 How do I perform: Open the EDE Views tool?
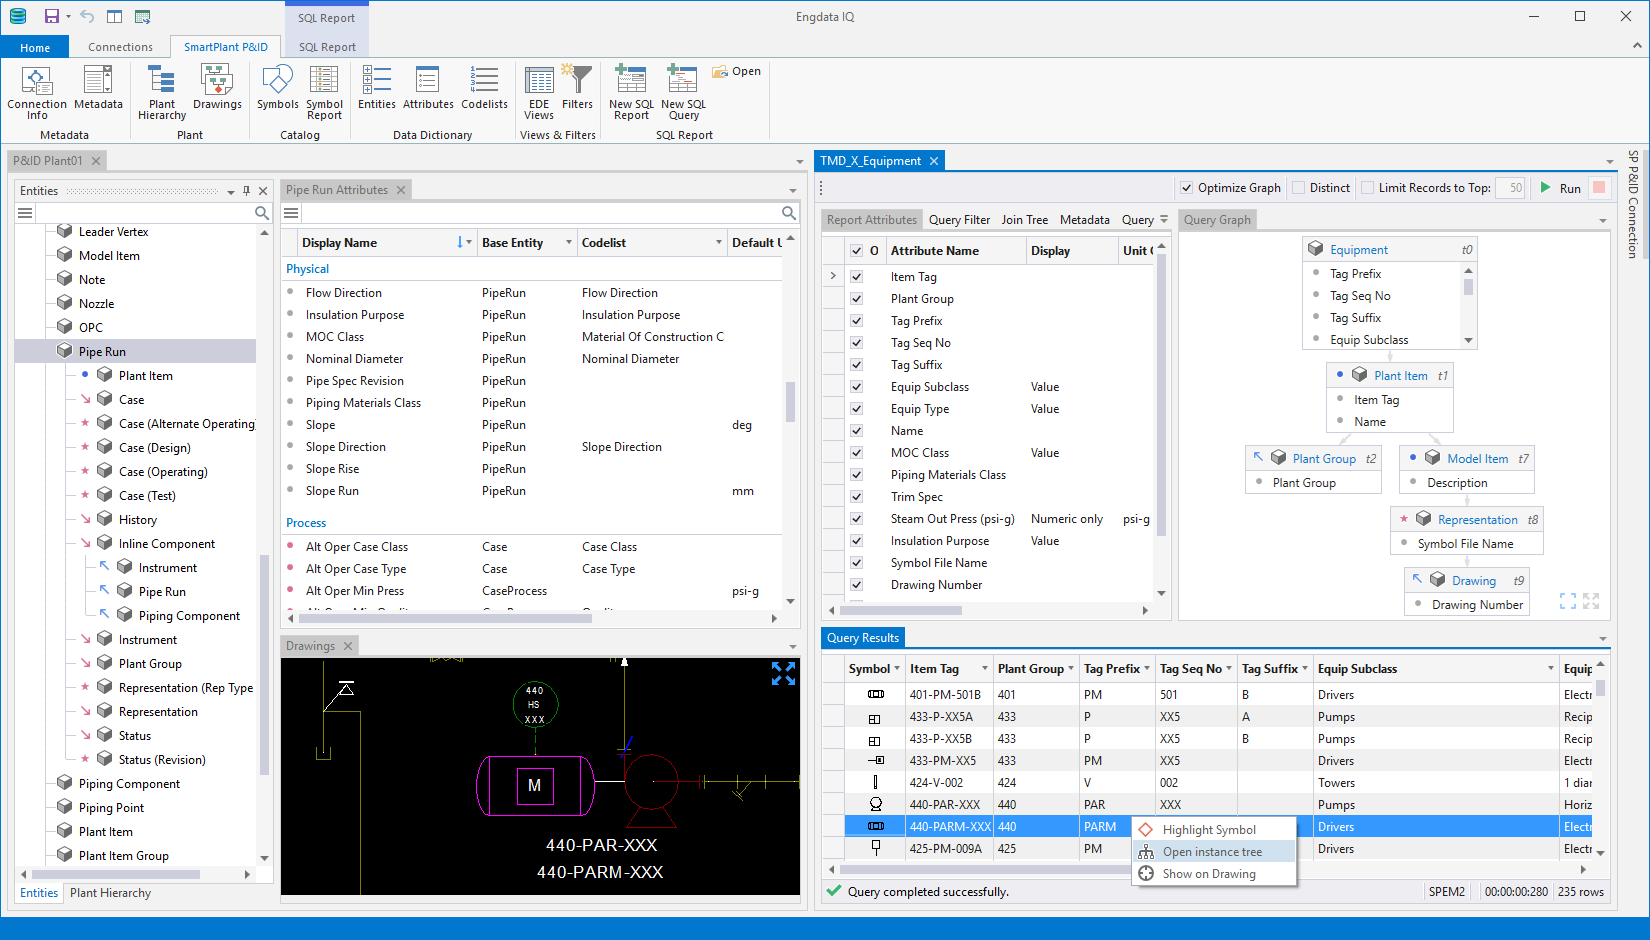[539, 90]
